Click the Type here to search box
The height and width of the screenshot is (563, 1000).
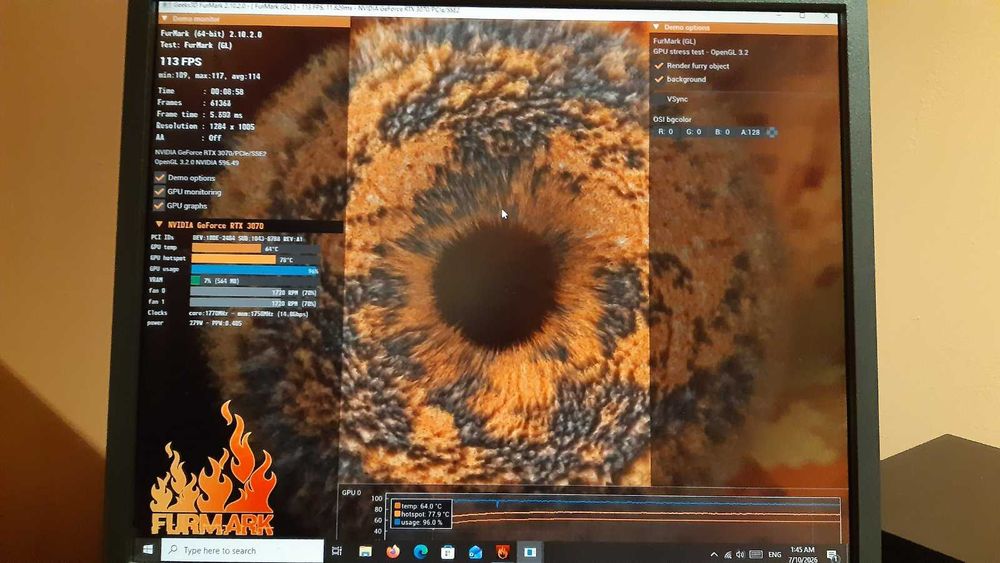(242, 550)
